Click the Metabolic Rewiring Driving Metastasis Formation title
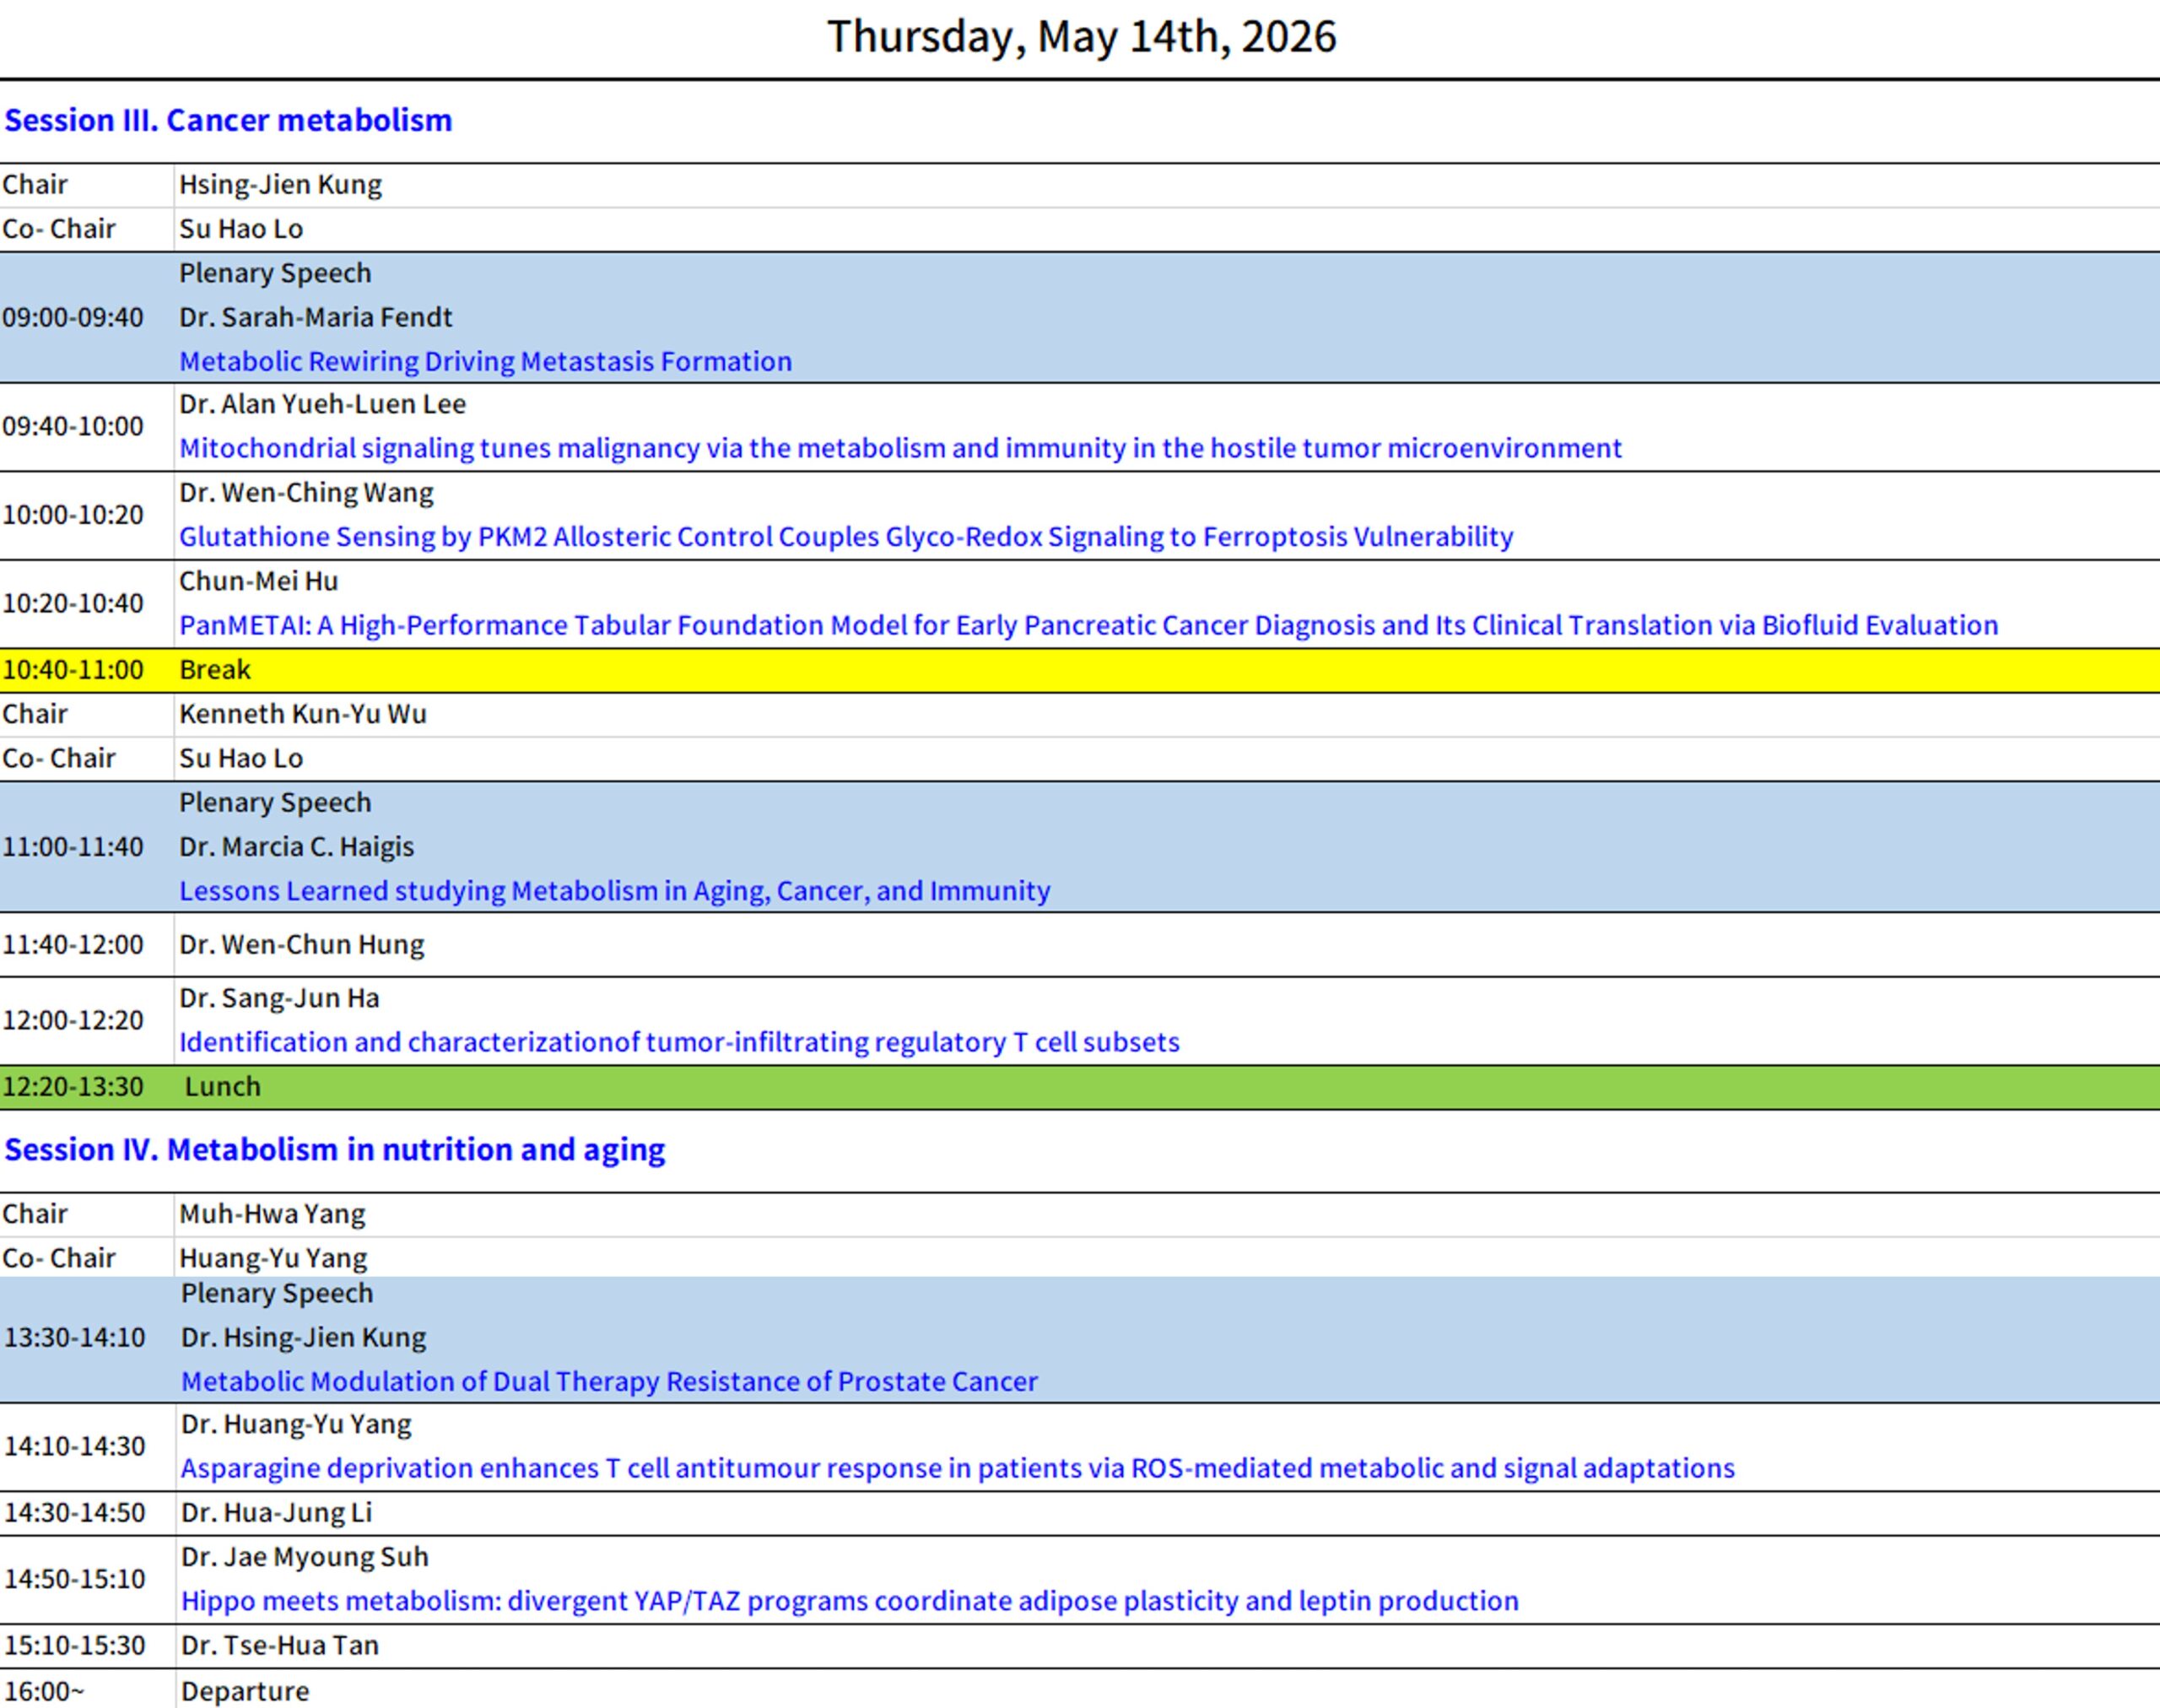Viewport: 2160px width, 1708px height. 485,361
